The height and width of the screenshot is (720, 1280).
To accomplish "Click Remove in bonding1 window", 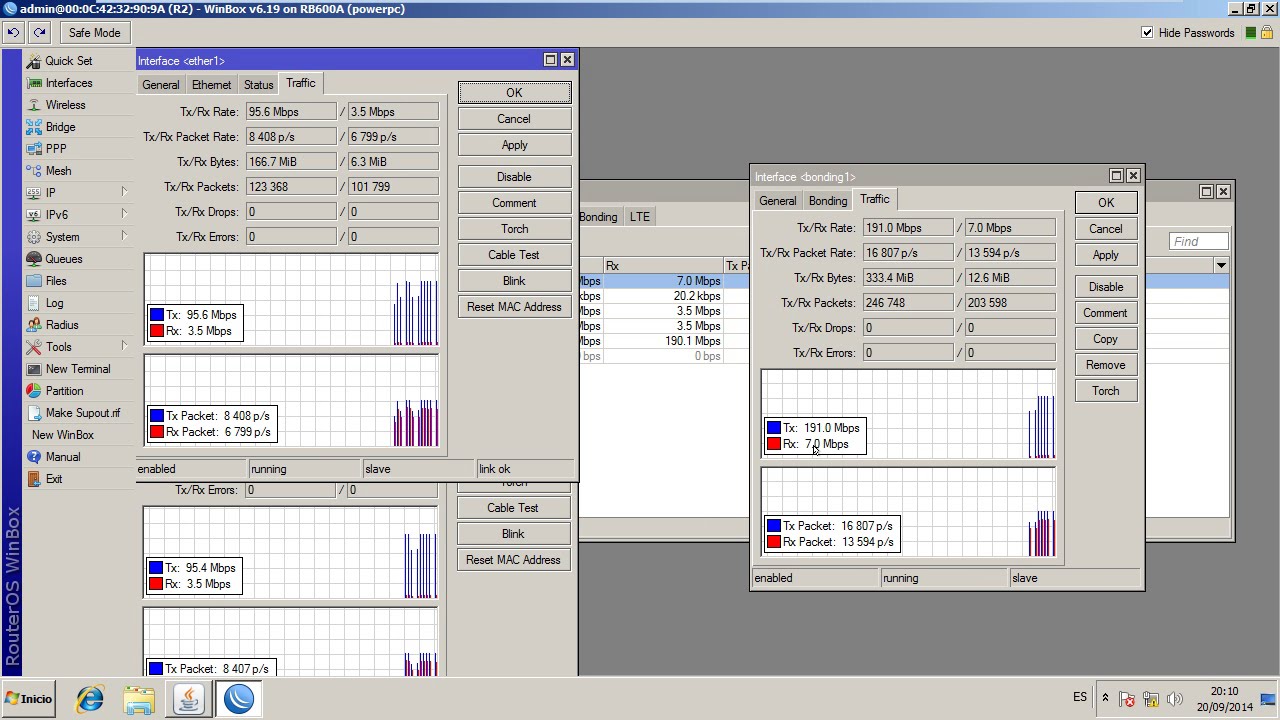I will [x=1106, y=365].
